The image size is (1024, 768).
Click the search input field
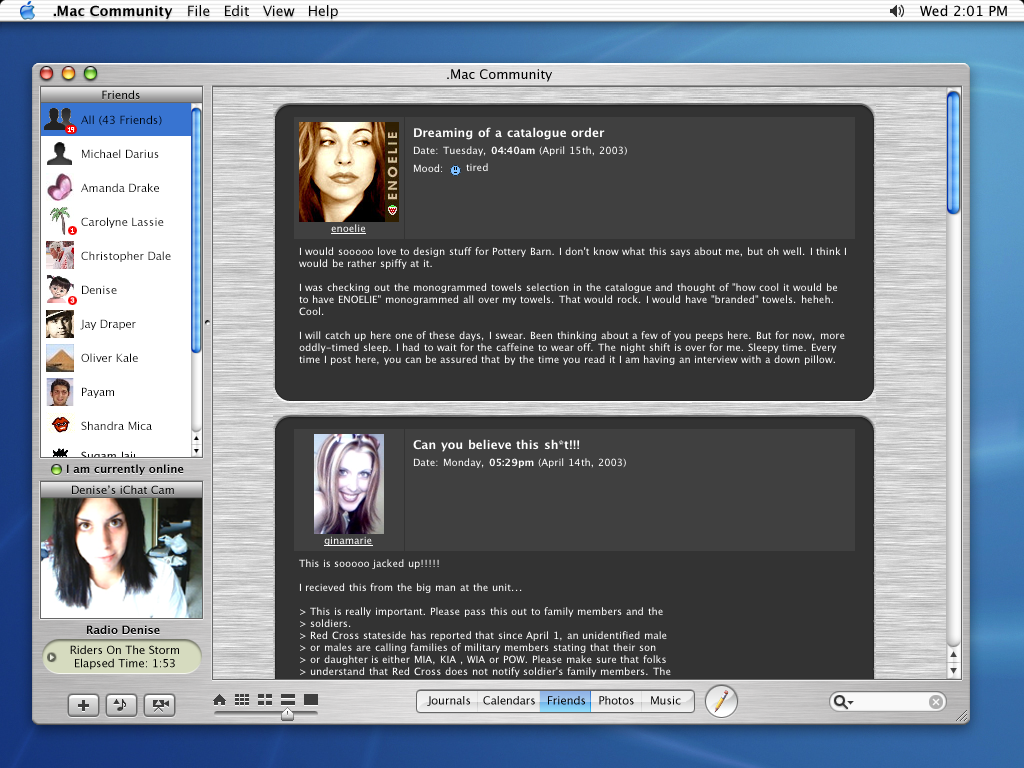[888, 701]
